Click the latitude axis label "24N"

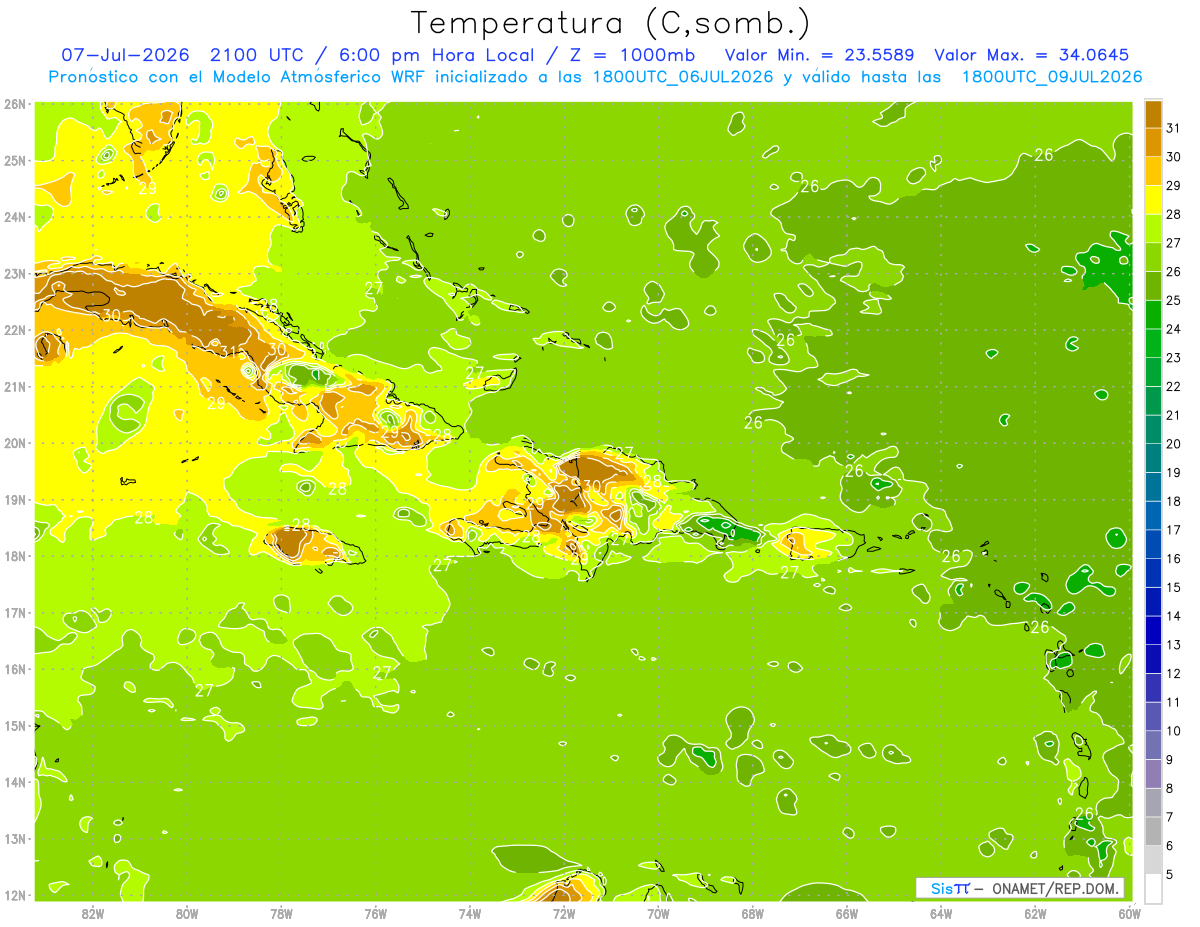coord(14,216)
